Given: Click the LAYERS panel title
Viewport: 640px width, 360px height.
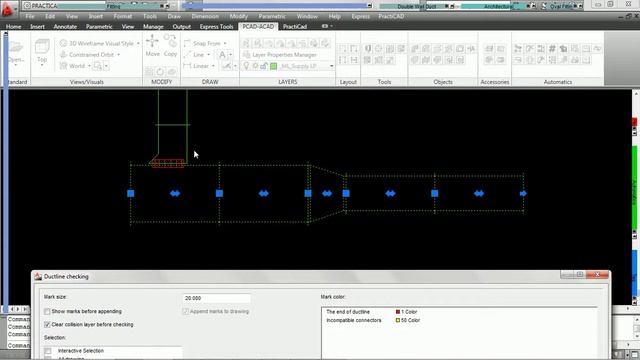Looking at the screenshot, I should (288, 82).
